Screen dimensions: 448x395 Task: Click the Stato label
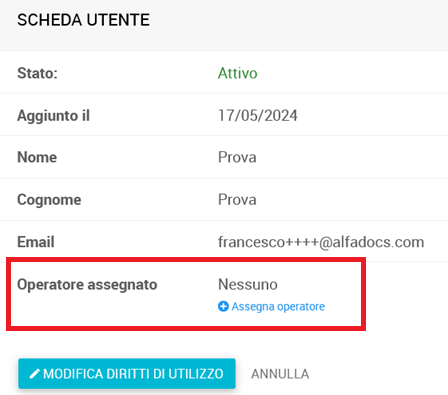coord(37,73)
